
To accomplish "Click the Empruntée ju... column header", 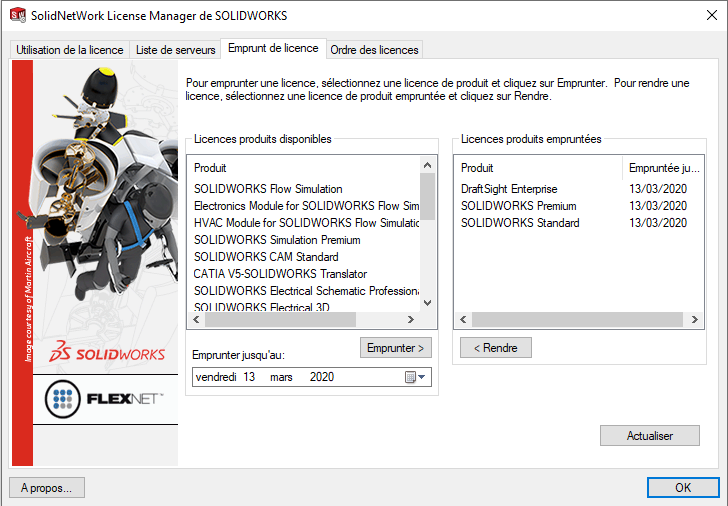I will click(x=663, y=168).
